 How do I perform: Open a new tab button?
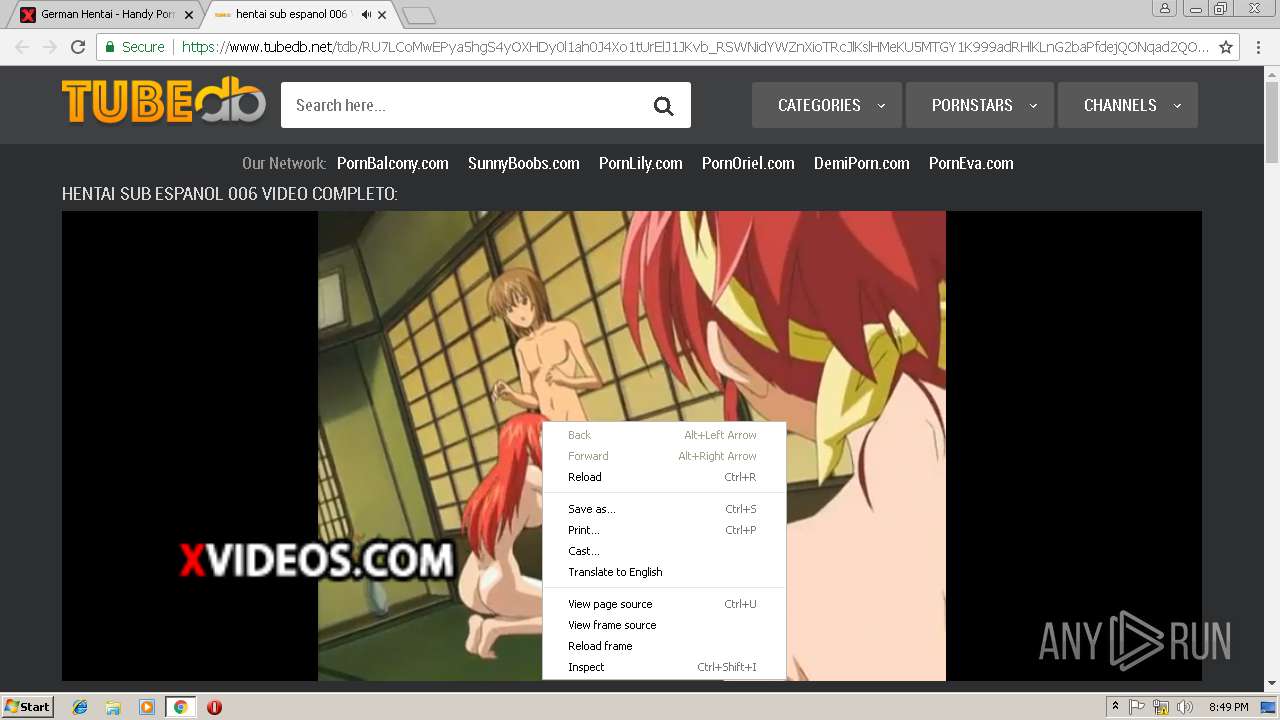[418, 15]
